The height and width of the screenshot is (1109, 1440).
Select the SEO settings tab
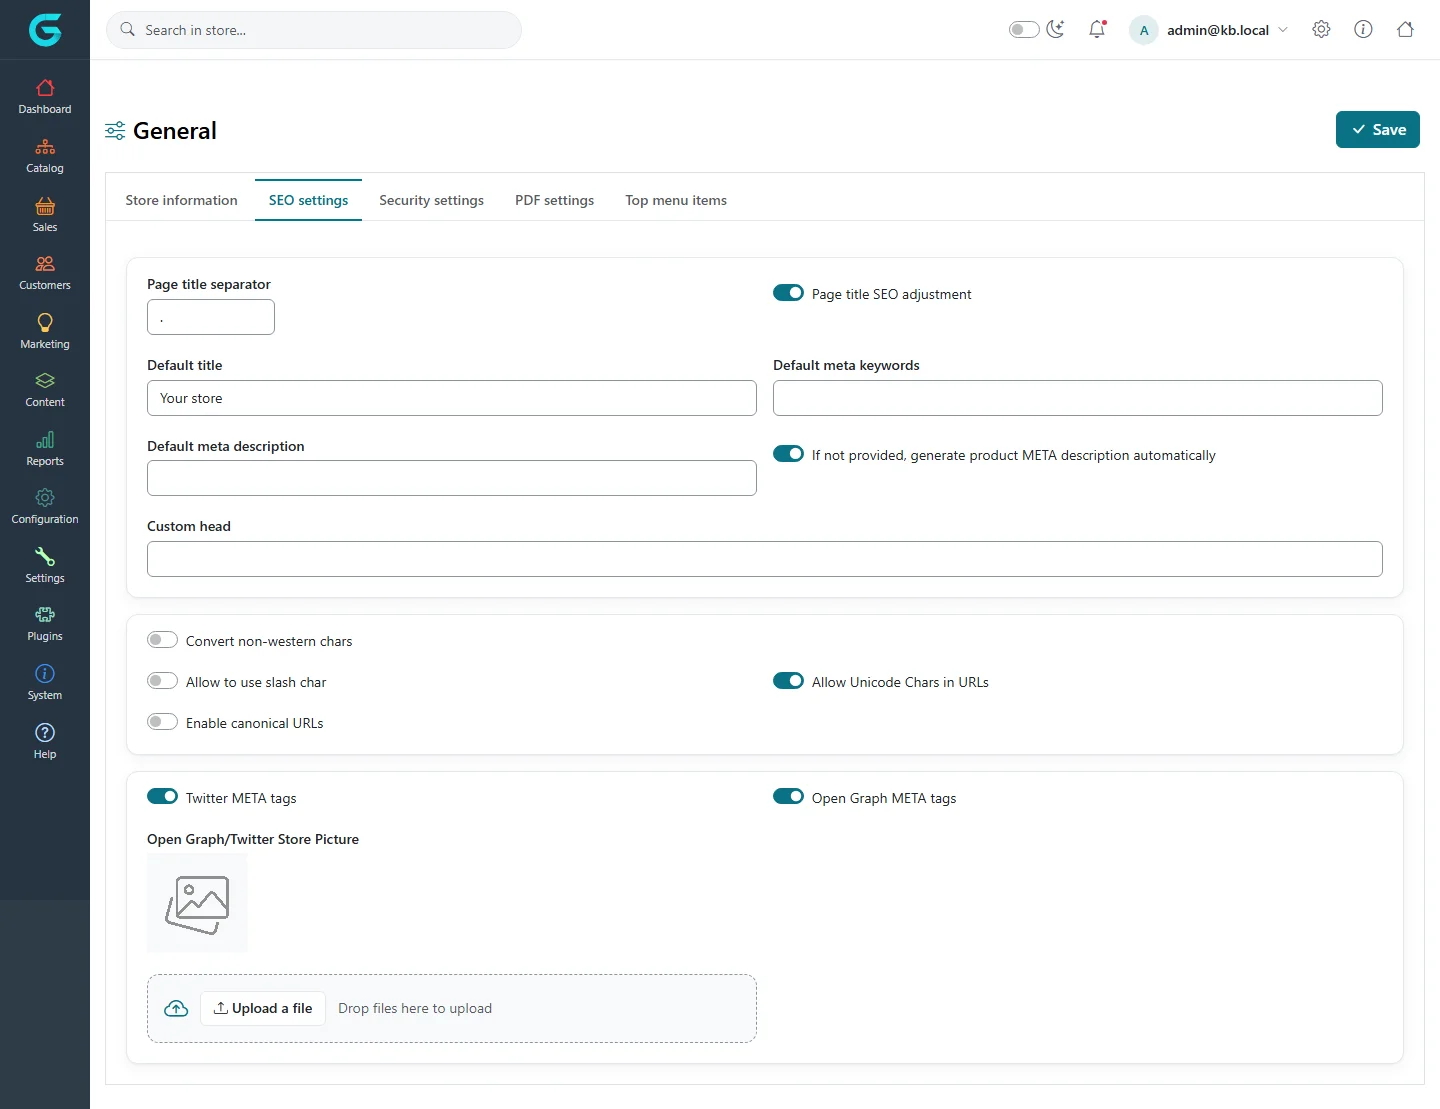click(308, 200)
